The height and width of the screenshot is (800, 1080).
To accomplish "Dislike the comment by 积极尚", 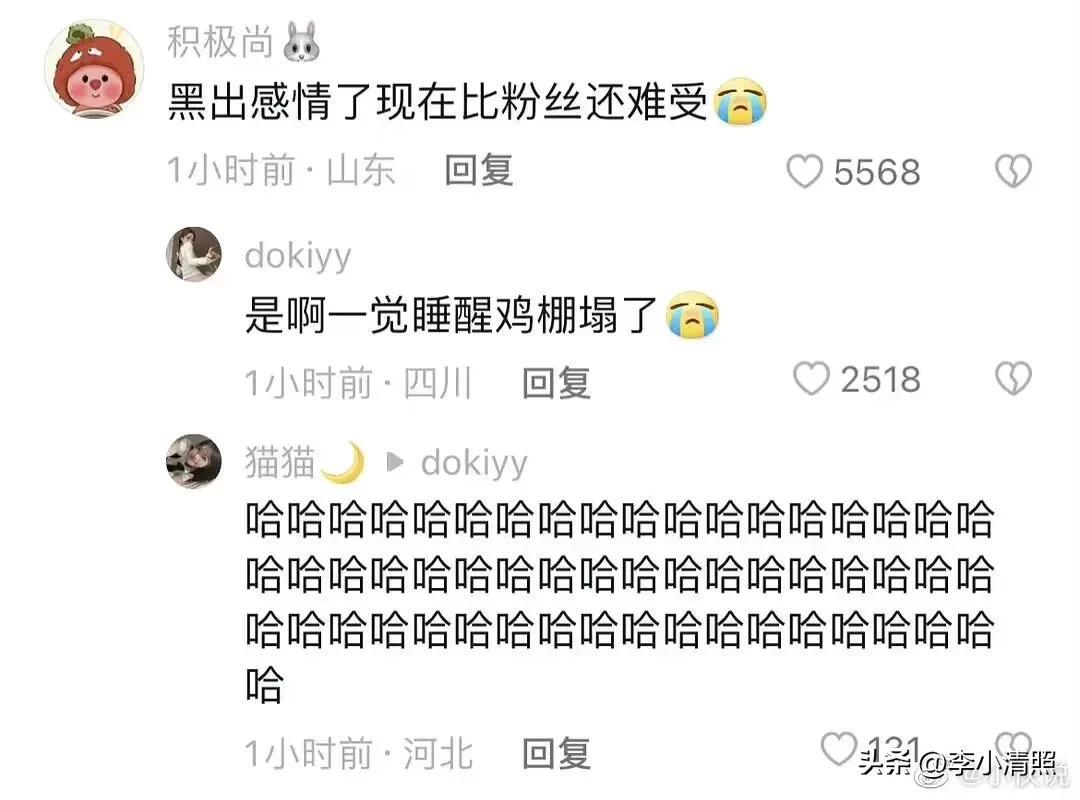I will (x=1013, y=171).
